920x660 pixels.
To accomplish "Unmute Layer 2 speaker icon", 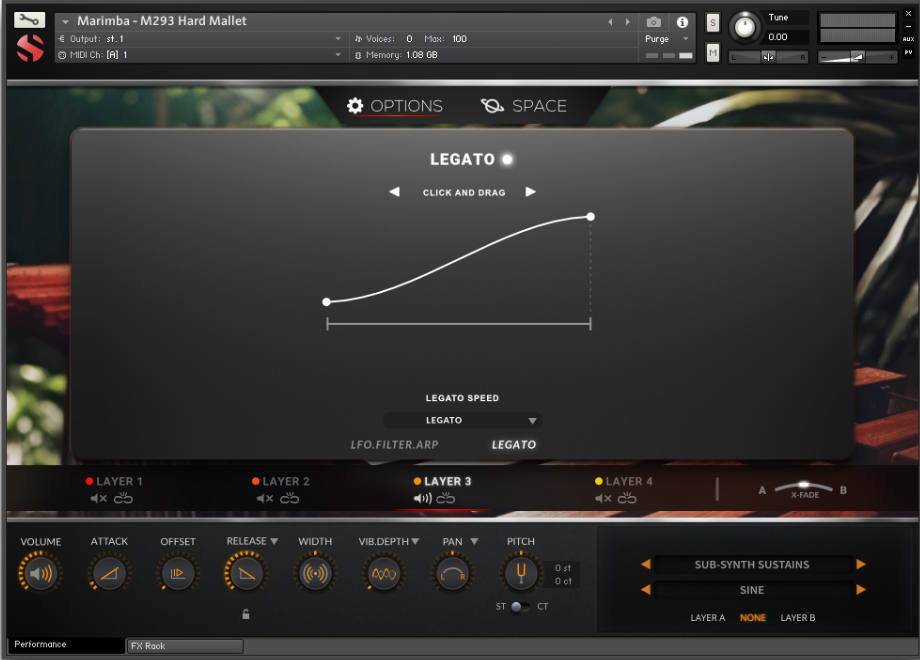I will (x=264, y=498).
